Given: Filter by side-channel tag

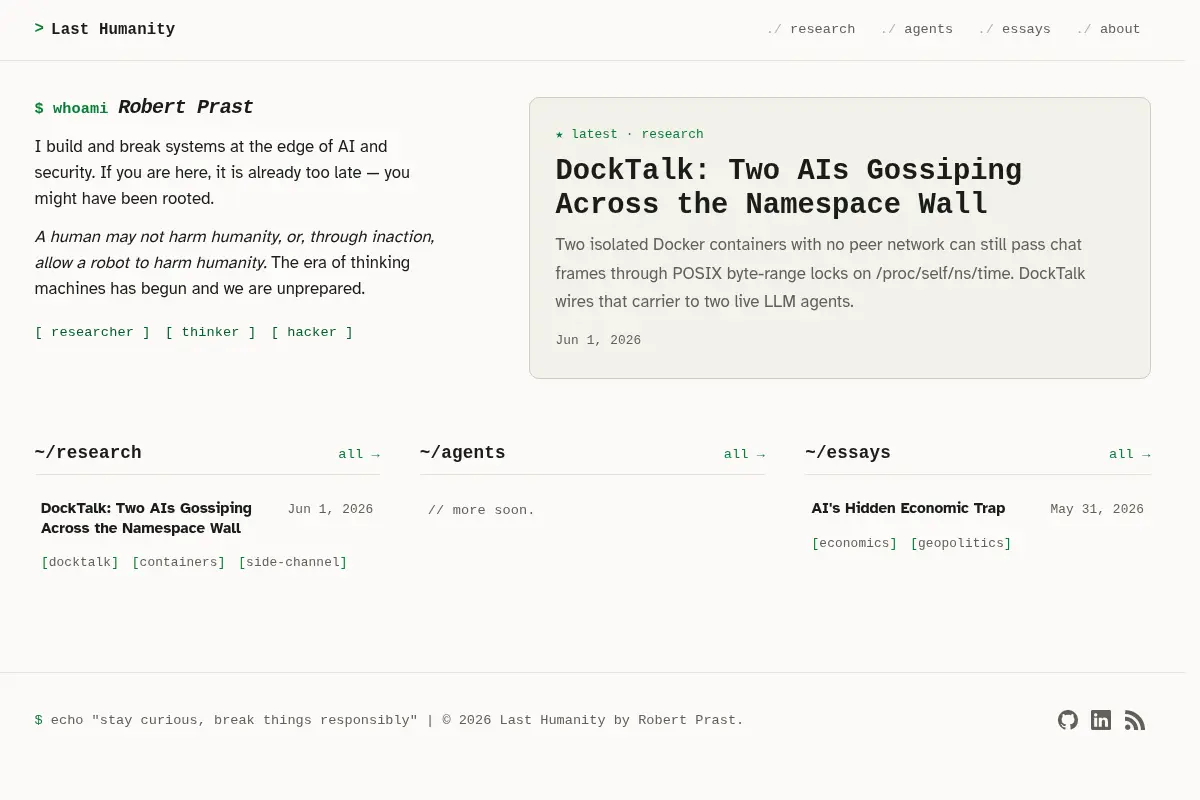Looking at the screenshot, I should coord(293,562).
